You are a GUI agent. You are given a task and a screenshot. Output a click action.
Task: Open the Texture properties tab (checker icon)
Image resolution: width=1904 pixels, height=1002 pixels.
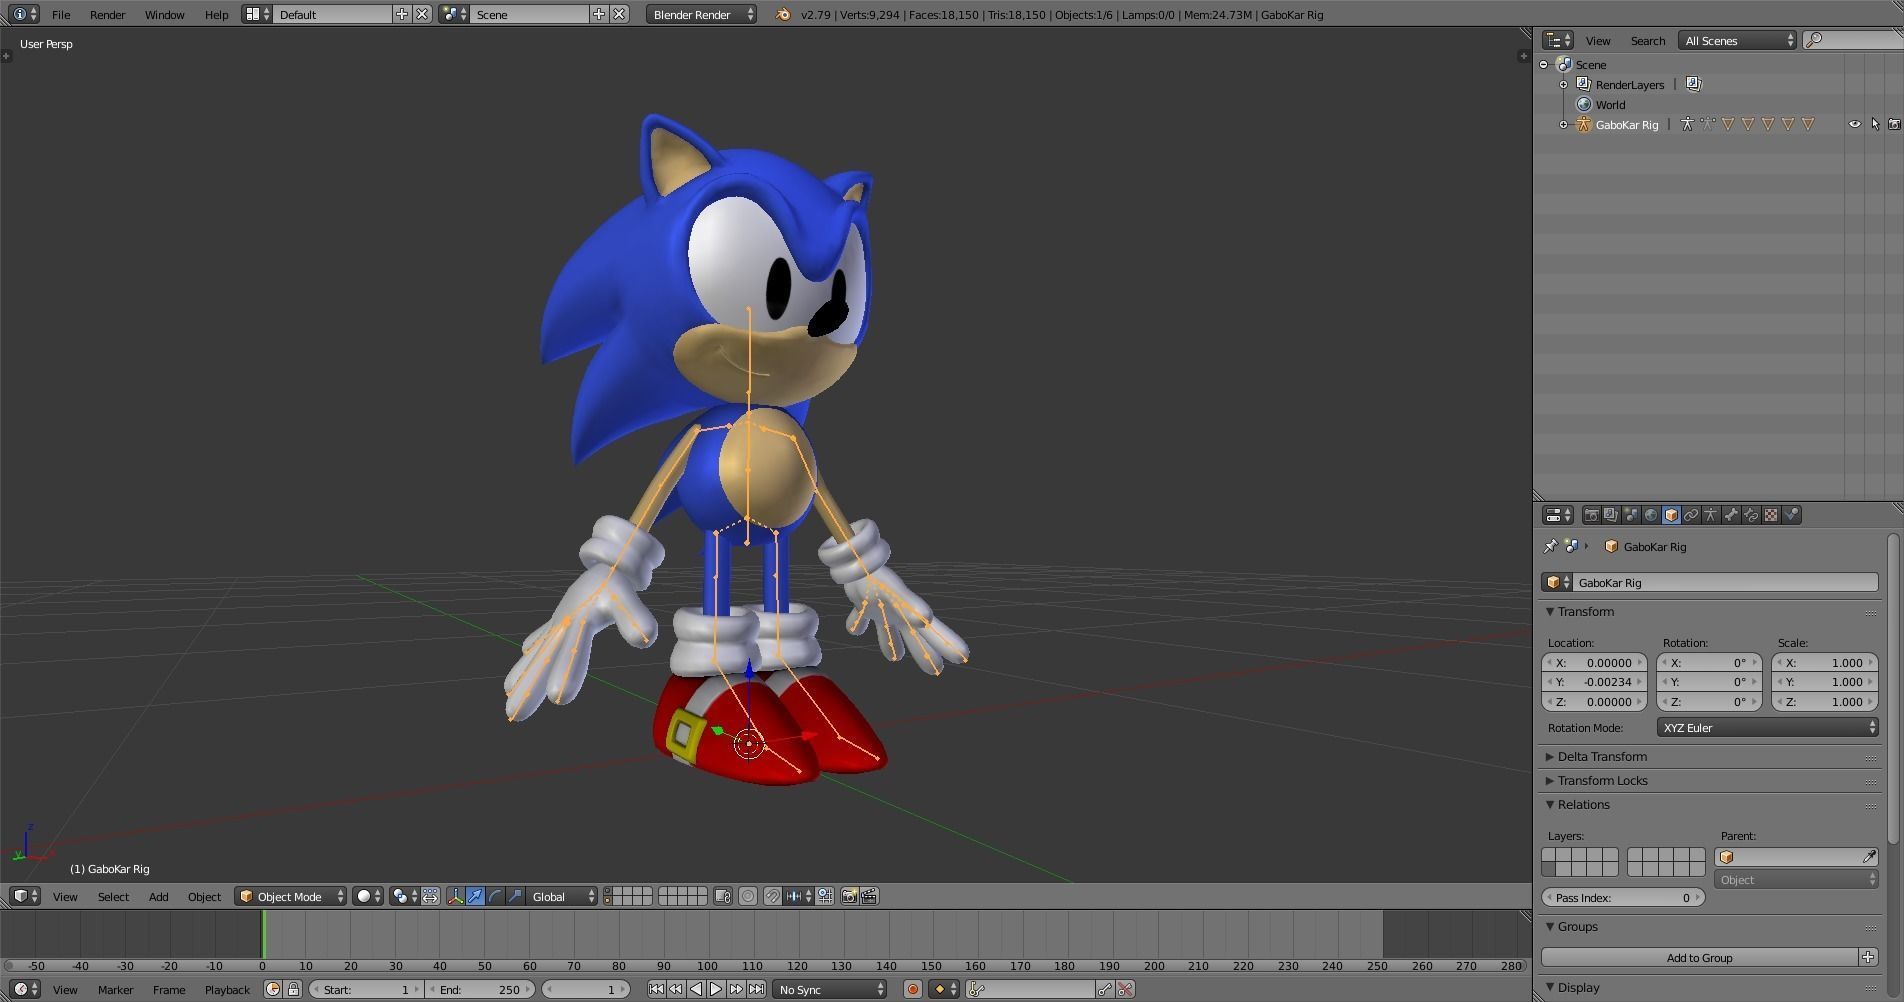click(x=1771, y=515)
